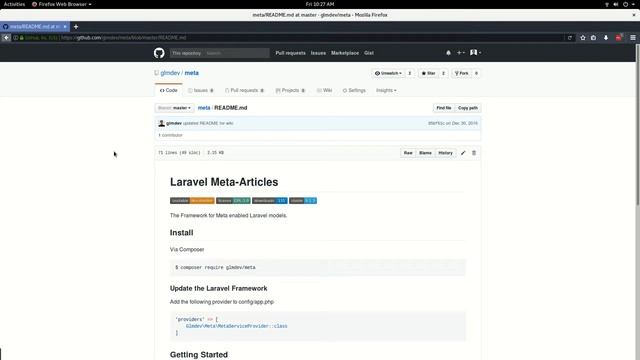
Task: Open the file History
Action: click(445, 153)
